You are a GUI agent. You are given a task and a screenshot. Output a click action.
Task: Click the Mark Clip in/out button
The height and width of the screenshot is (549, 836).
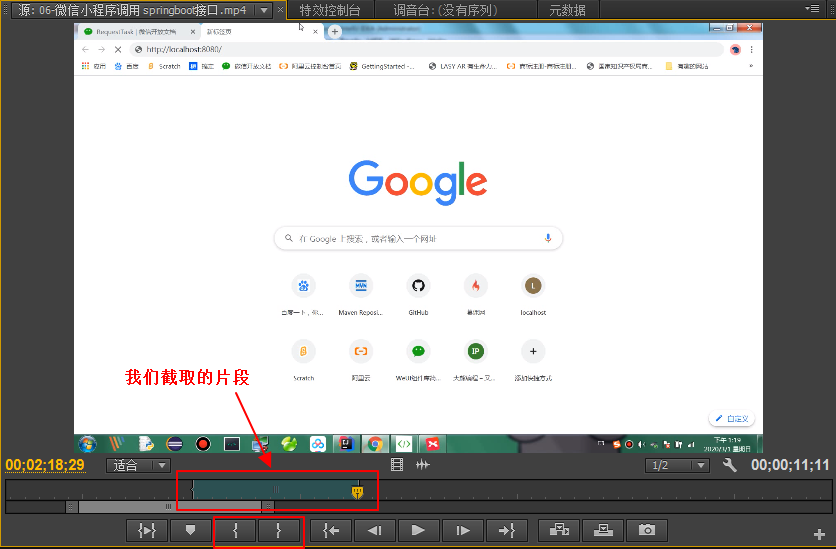click(x=147, y=530)
